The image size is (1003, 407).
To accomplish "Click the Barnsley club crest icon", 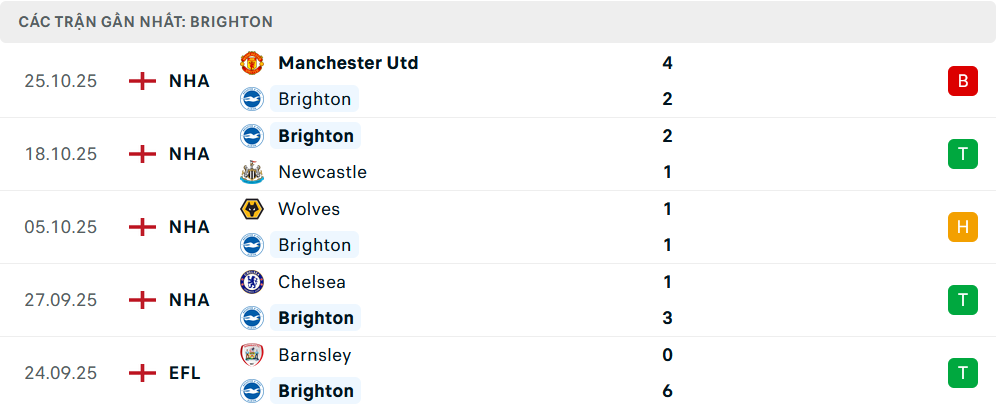I will click(251, 355).
